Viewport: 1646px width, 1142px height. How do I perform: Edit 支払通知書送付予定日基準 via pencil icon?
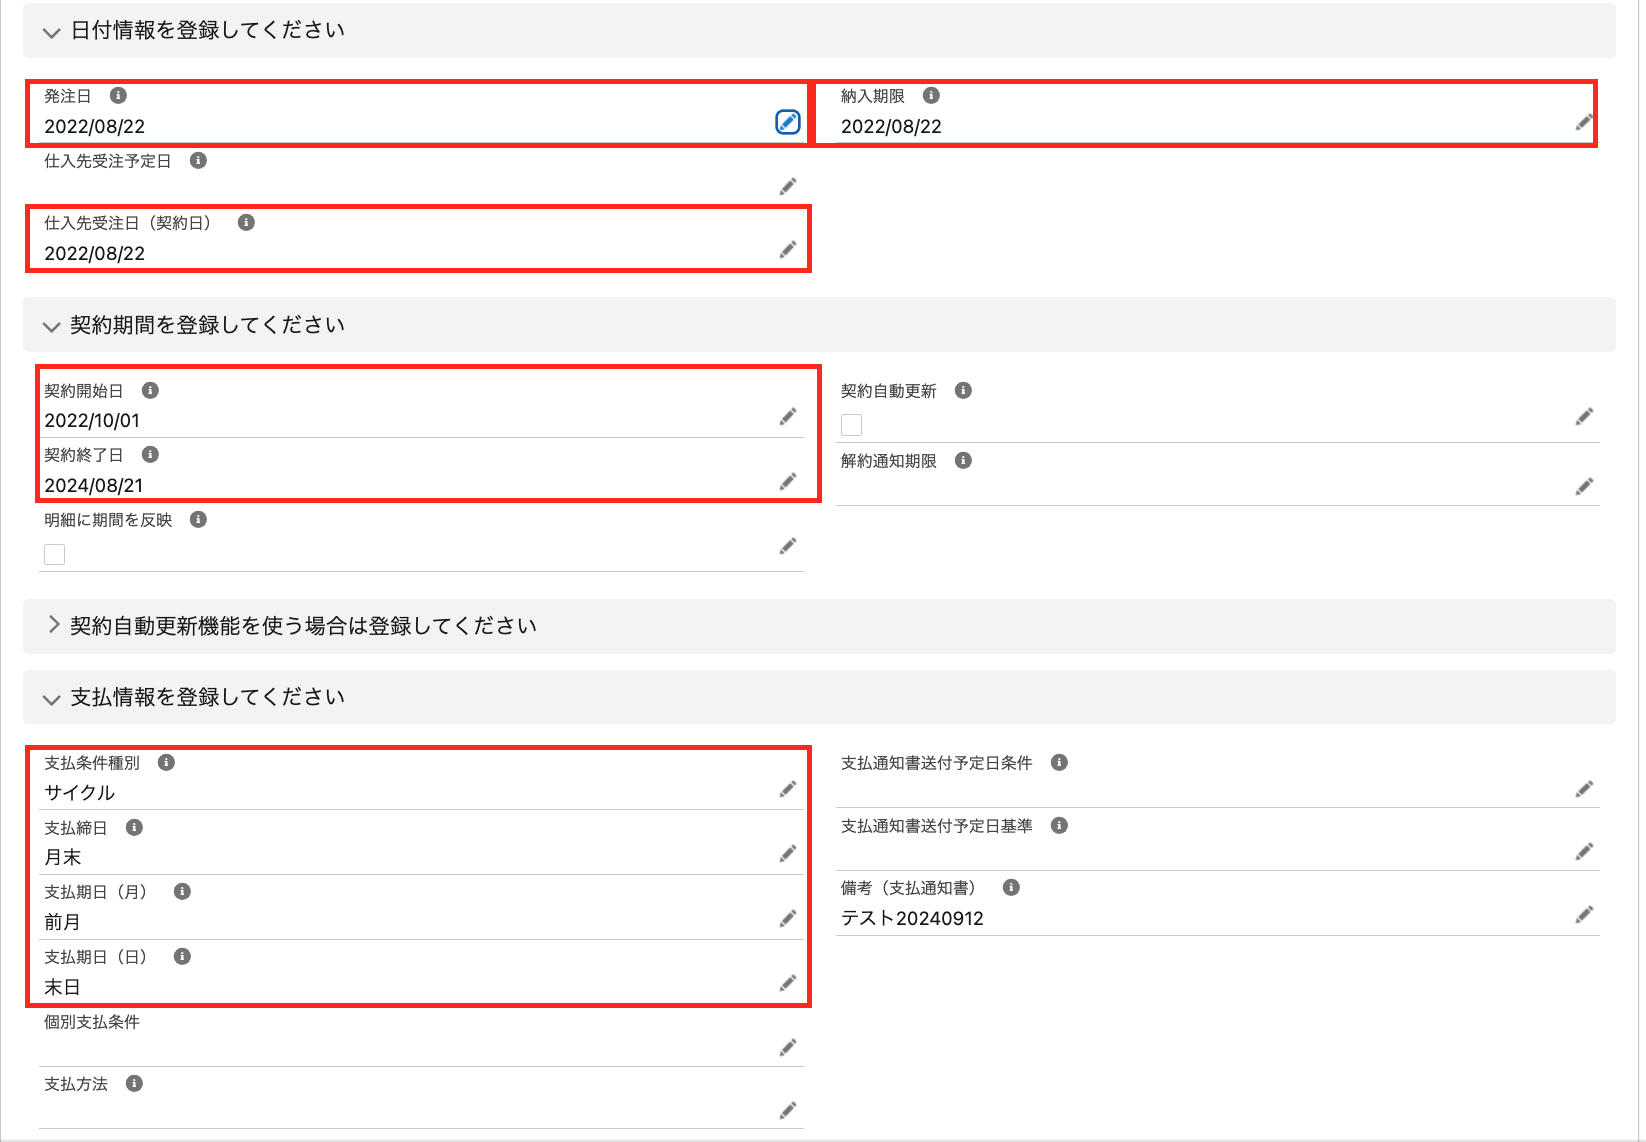click(1584, 851)
